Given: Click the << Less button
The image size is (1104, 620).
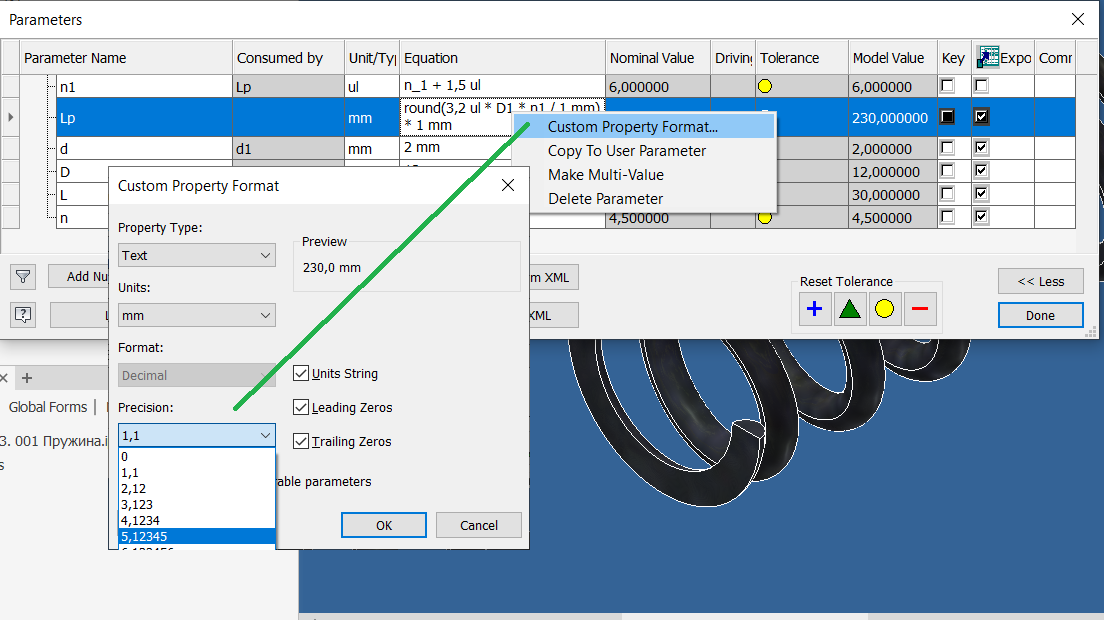Looking at the screenshot, I should [x=1040, y=281].
